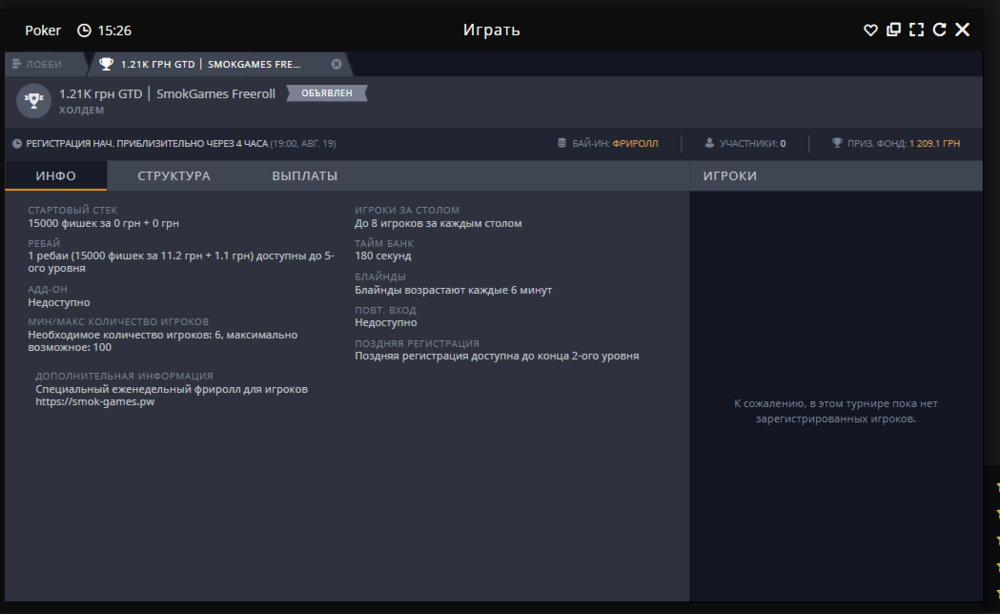Click До 8 игроков за каждым столом
Screen dimensions: 1000x614
click(x=438, y=223)
